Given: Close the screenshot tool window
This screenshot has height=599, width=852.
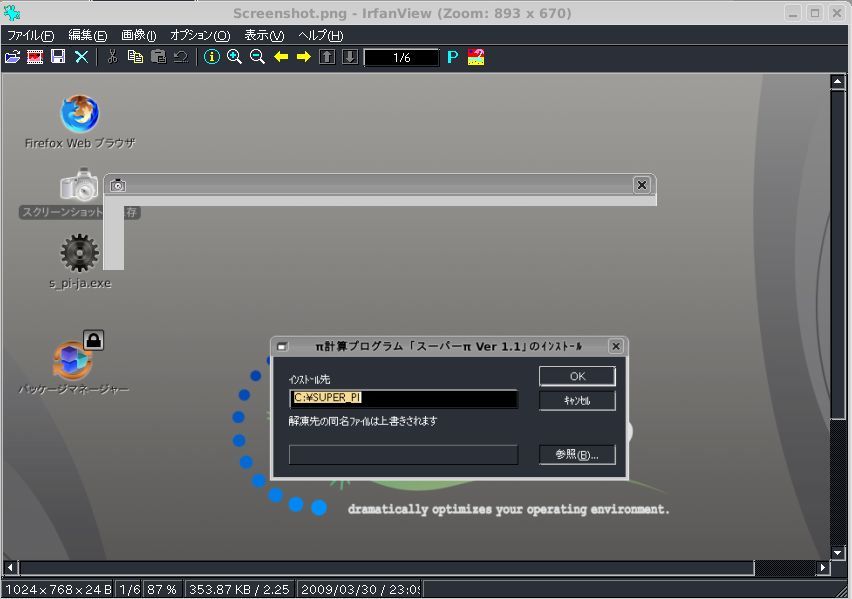Looking at the screenshot, I should [642, 185].
